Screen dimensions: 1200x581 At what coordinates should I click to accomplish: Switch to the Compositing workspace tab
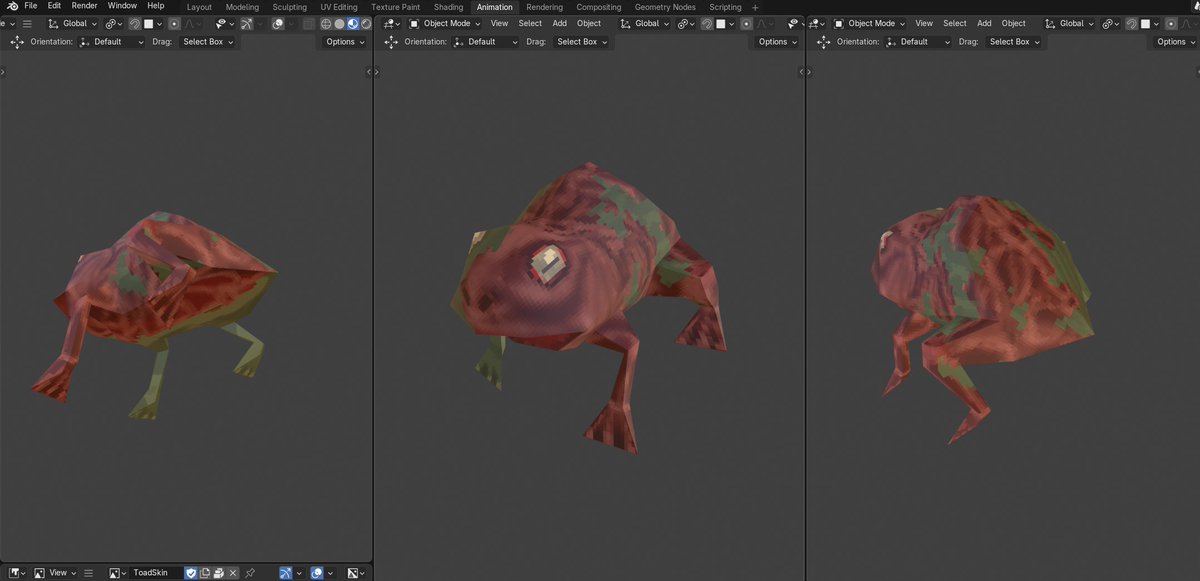pos(599,7)
